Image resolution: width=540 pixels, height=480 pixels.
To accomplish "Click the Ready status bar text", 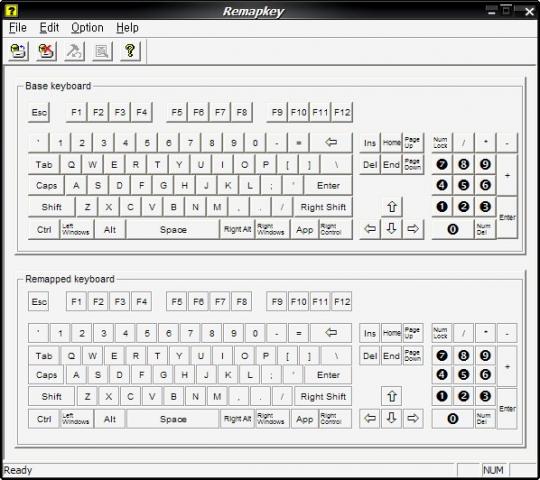I will [18, 470].
